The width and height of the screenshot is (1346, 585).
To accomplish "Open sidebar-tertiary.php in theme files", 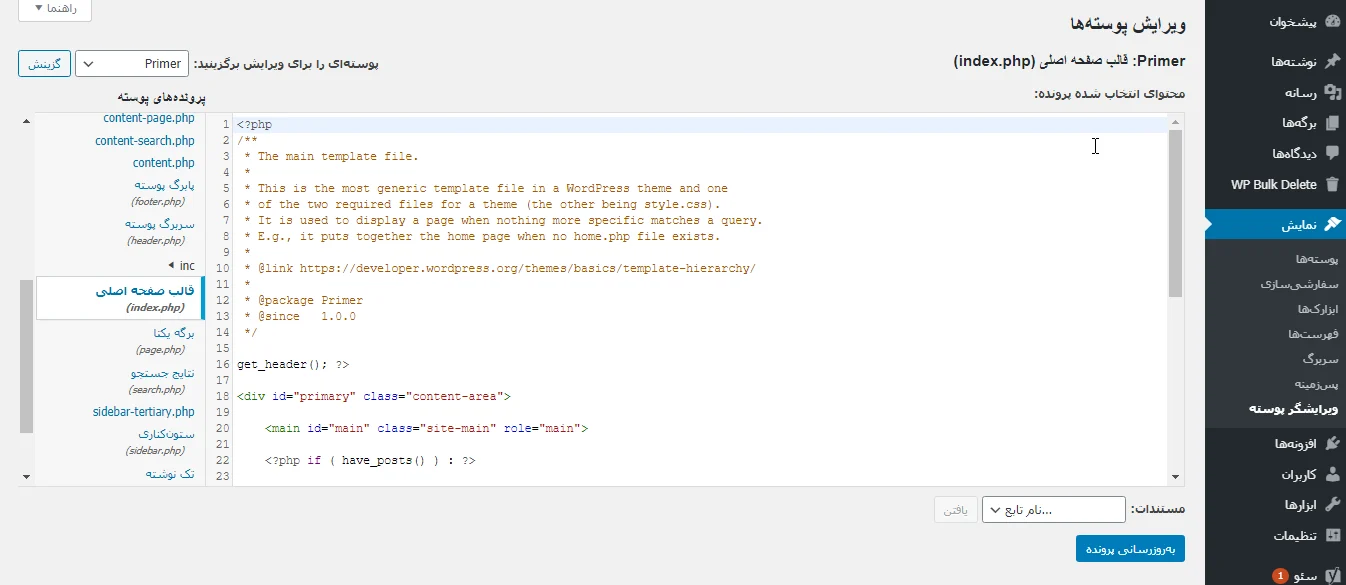I will [x=144, y=412].
